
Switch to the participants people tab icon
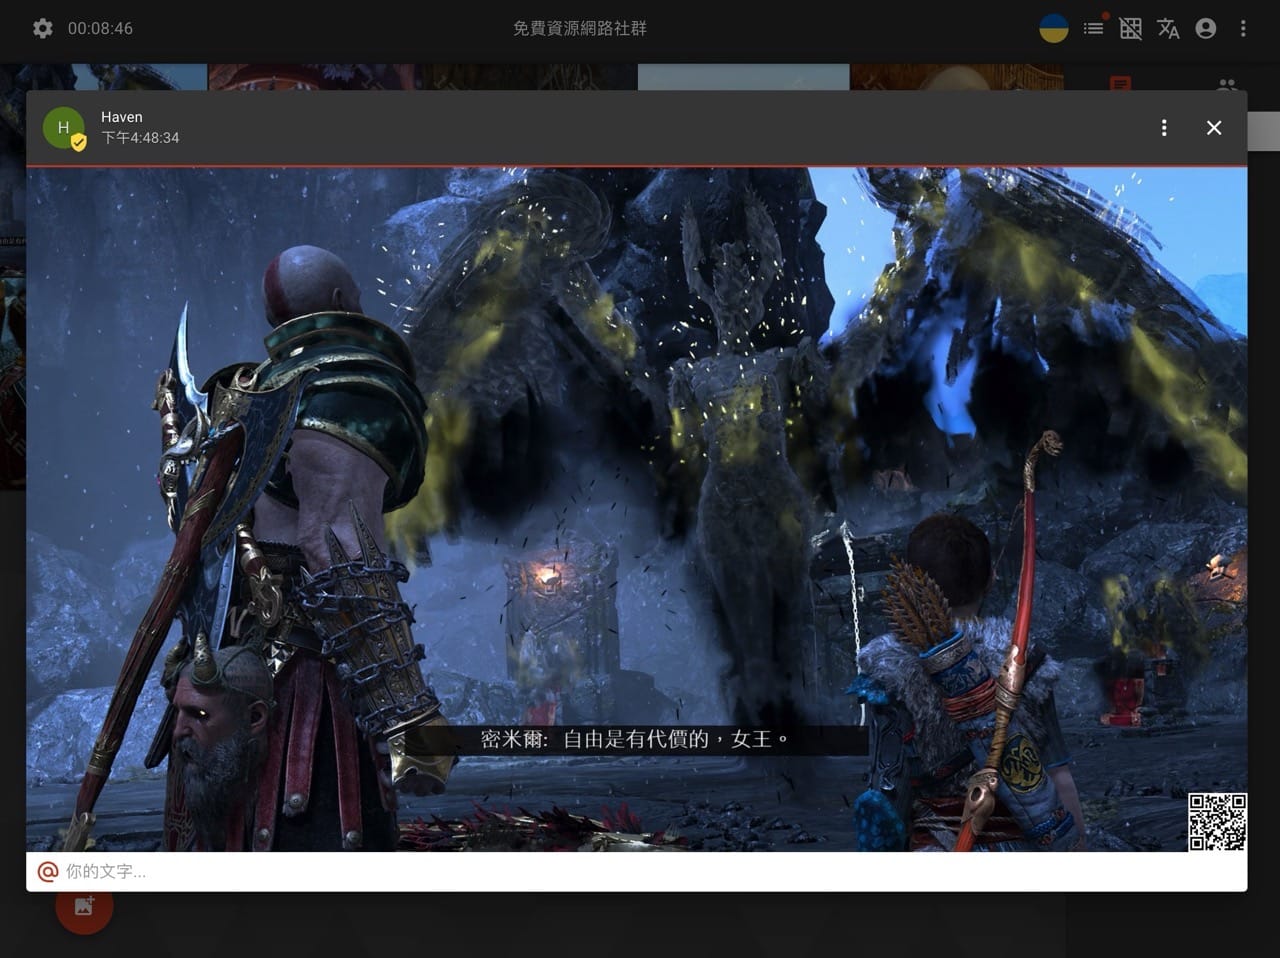coord(1228,84)
